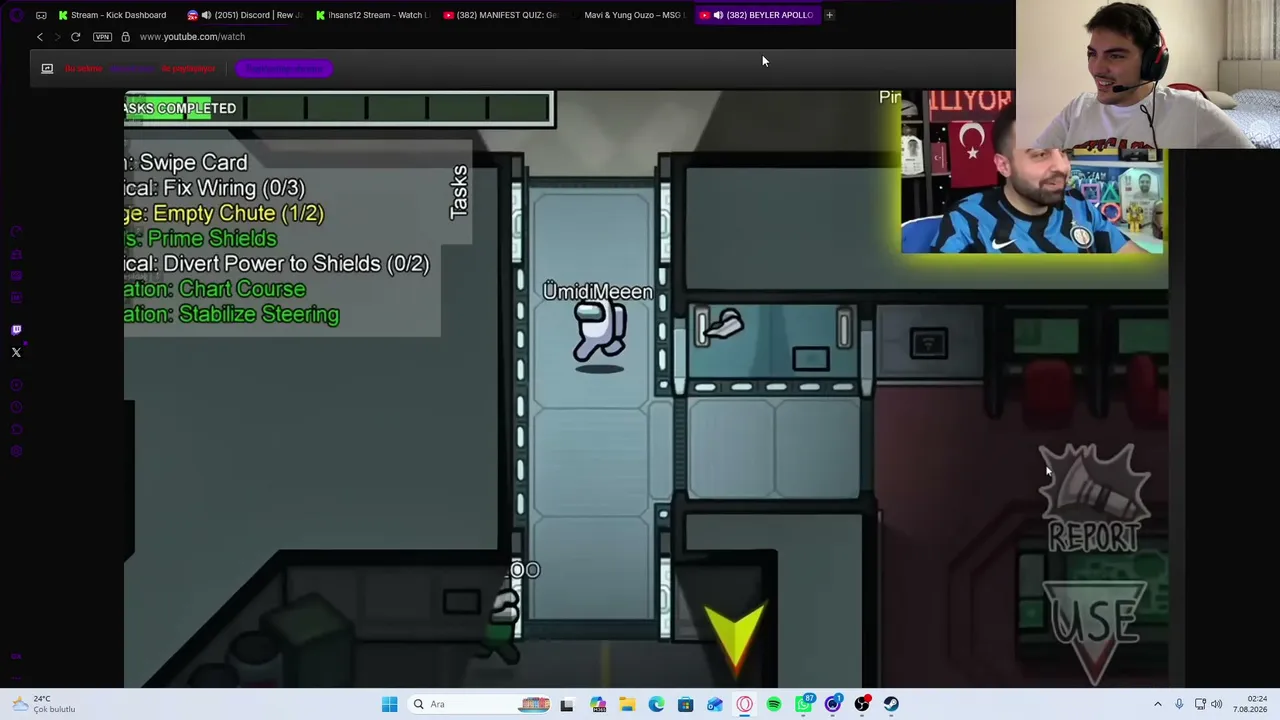1280x720 pixels.
Task: Mute audio on the Discord tab speaker icon
Action: pos(206,15)
